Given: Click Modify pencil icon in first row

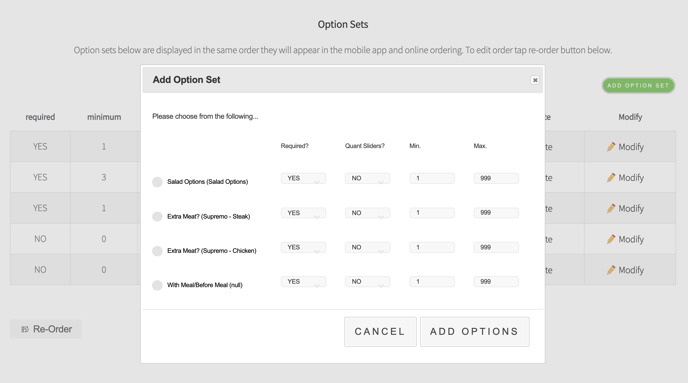Looking at the screenshot, I should tap(611, 147).
